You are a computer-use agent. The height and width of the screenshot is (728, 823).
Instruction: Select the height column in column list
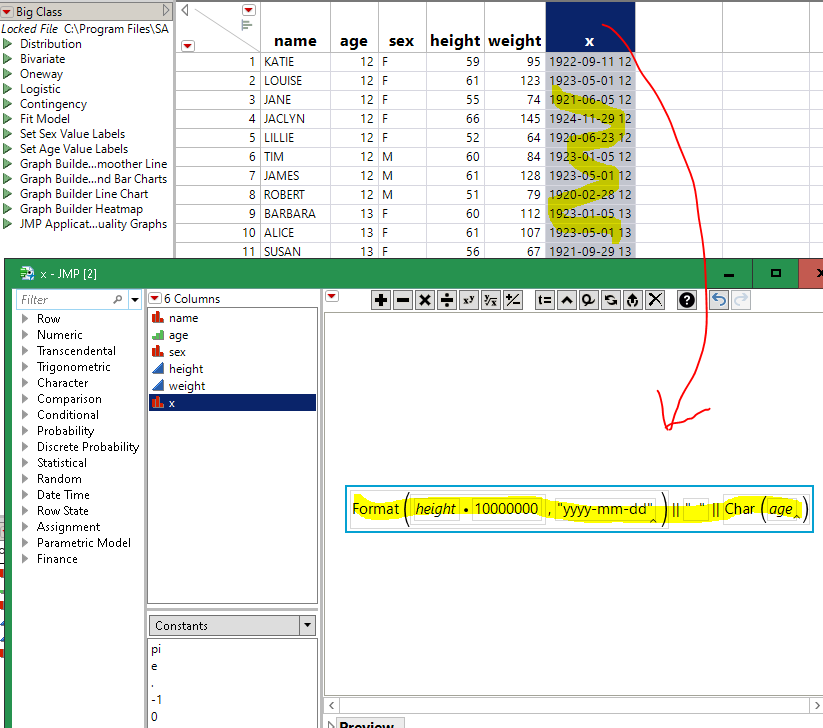186,369
